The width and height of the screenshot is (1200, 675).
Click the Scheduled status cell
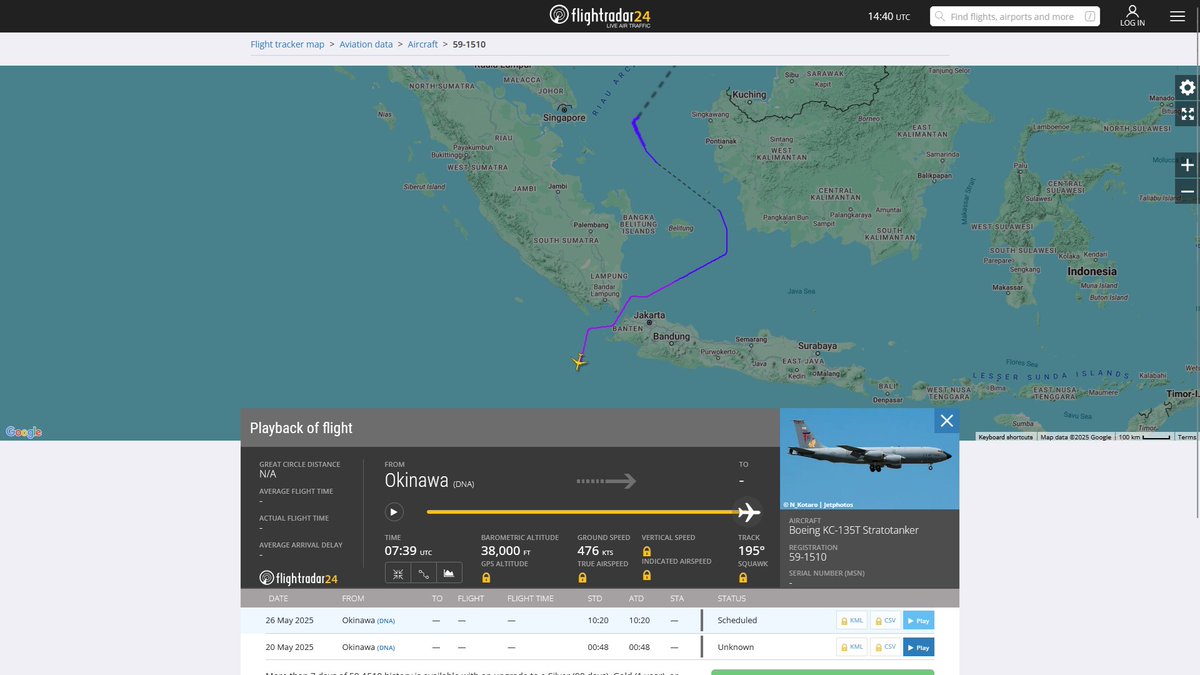click(x=737, y=621)
